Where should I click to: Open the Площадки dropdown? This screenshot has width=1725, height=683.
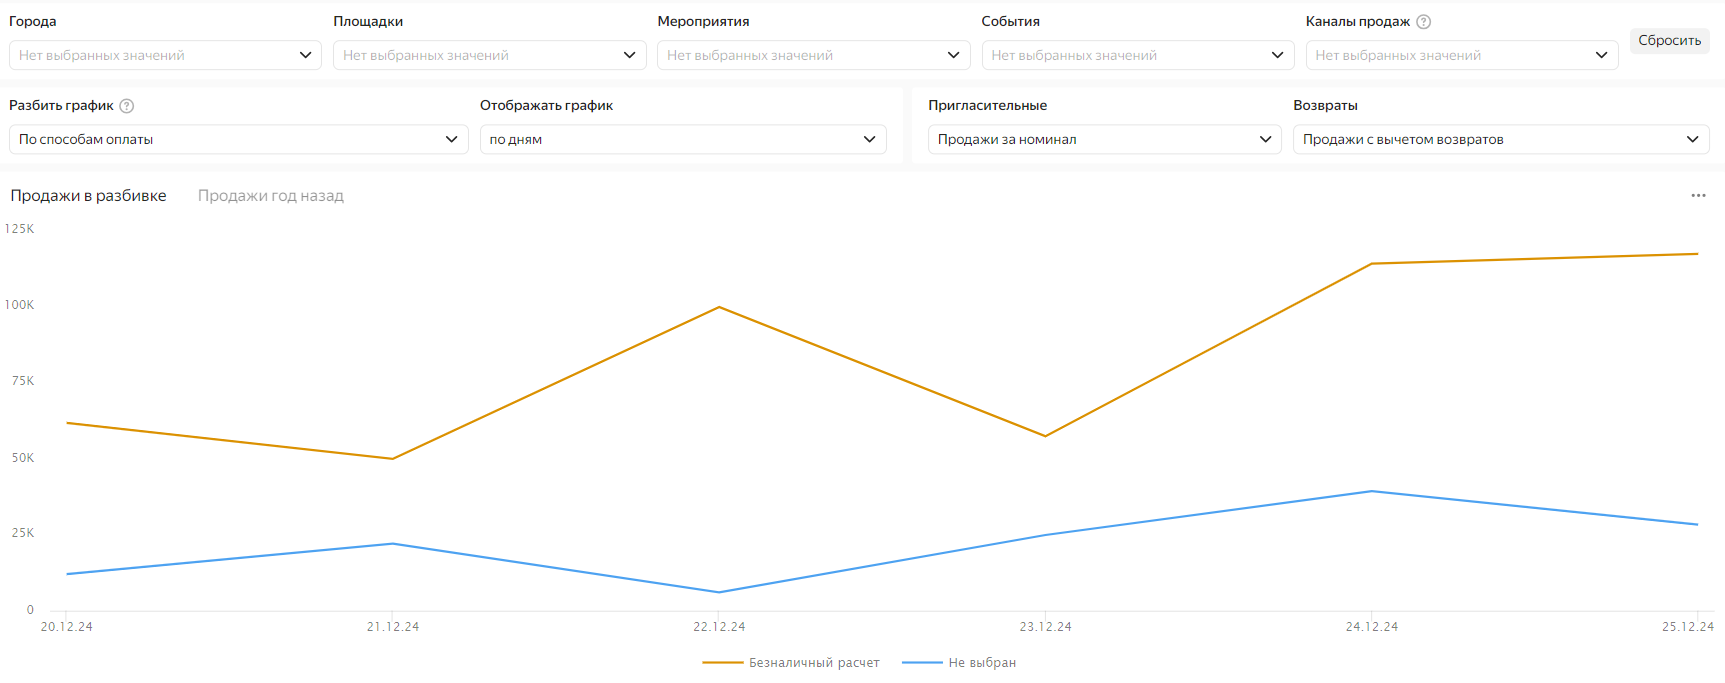(489, 55)
